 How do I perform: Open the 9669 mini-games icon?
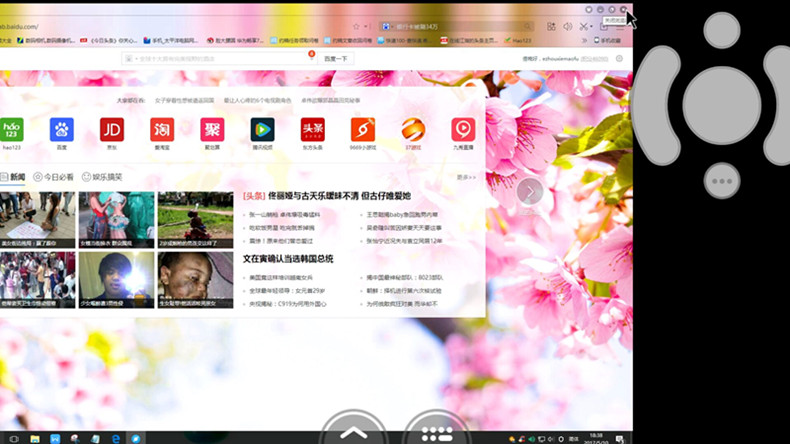click(363, 130)
